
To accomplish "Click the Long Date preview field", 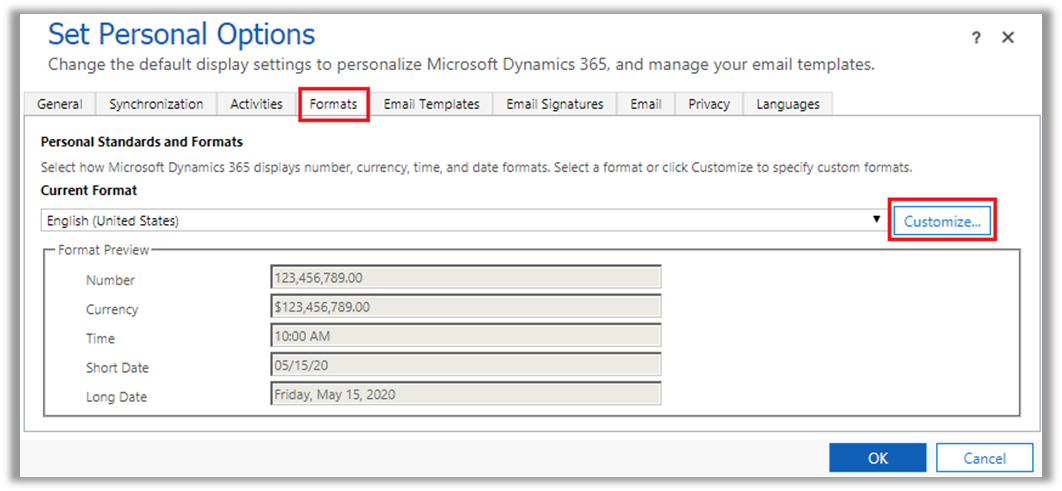I will pyautogui.click(x=465, y=394).
